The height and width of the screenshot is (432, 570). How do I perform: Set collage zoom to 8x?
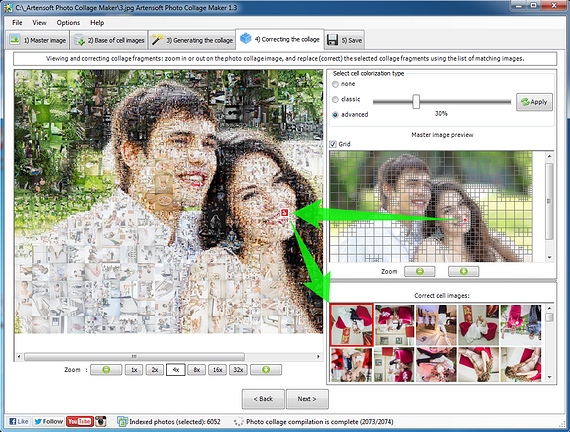click(x=197, y=370)
